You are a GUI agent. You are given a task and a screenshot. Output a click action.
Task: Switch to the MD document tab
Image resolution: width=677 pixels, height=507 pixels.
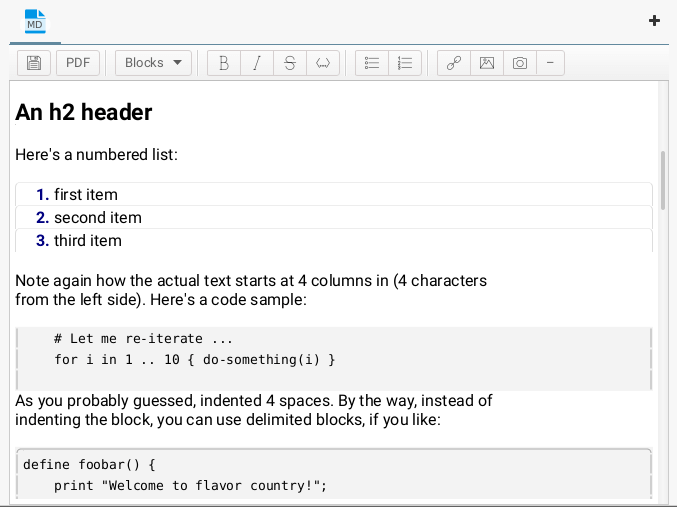coord(35,21)
